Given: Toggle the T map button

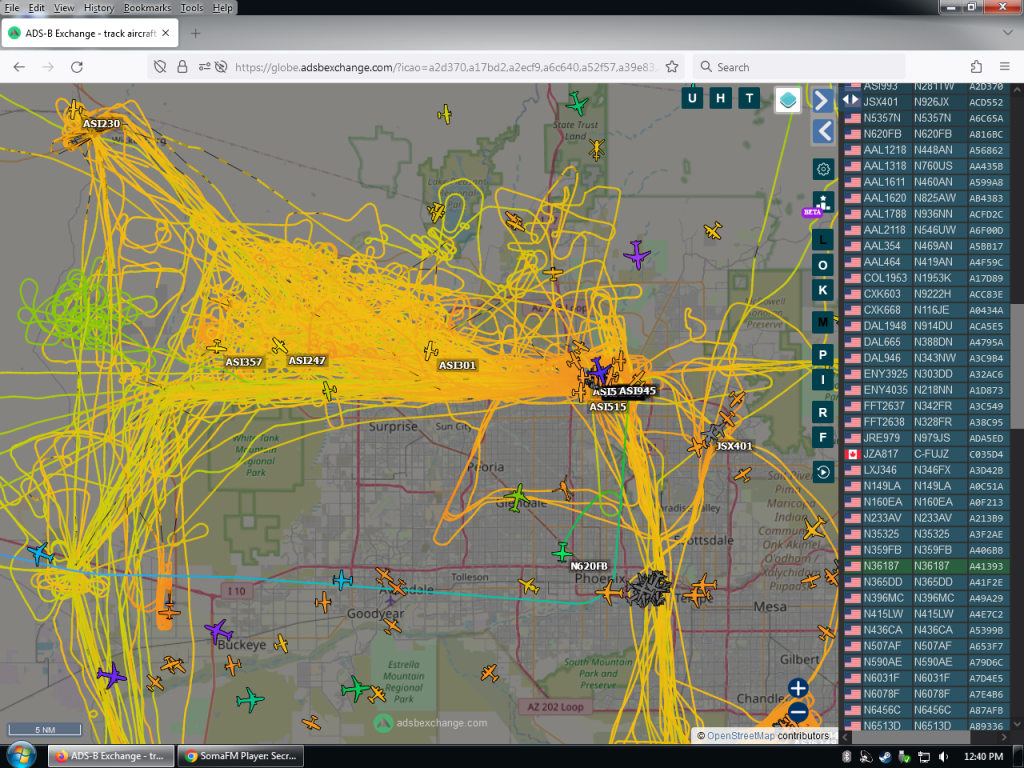Looking at the screenshot, I should [749, 98].
